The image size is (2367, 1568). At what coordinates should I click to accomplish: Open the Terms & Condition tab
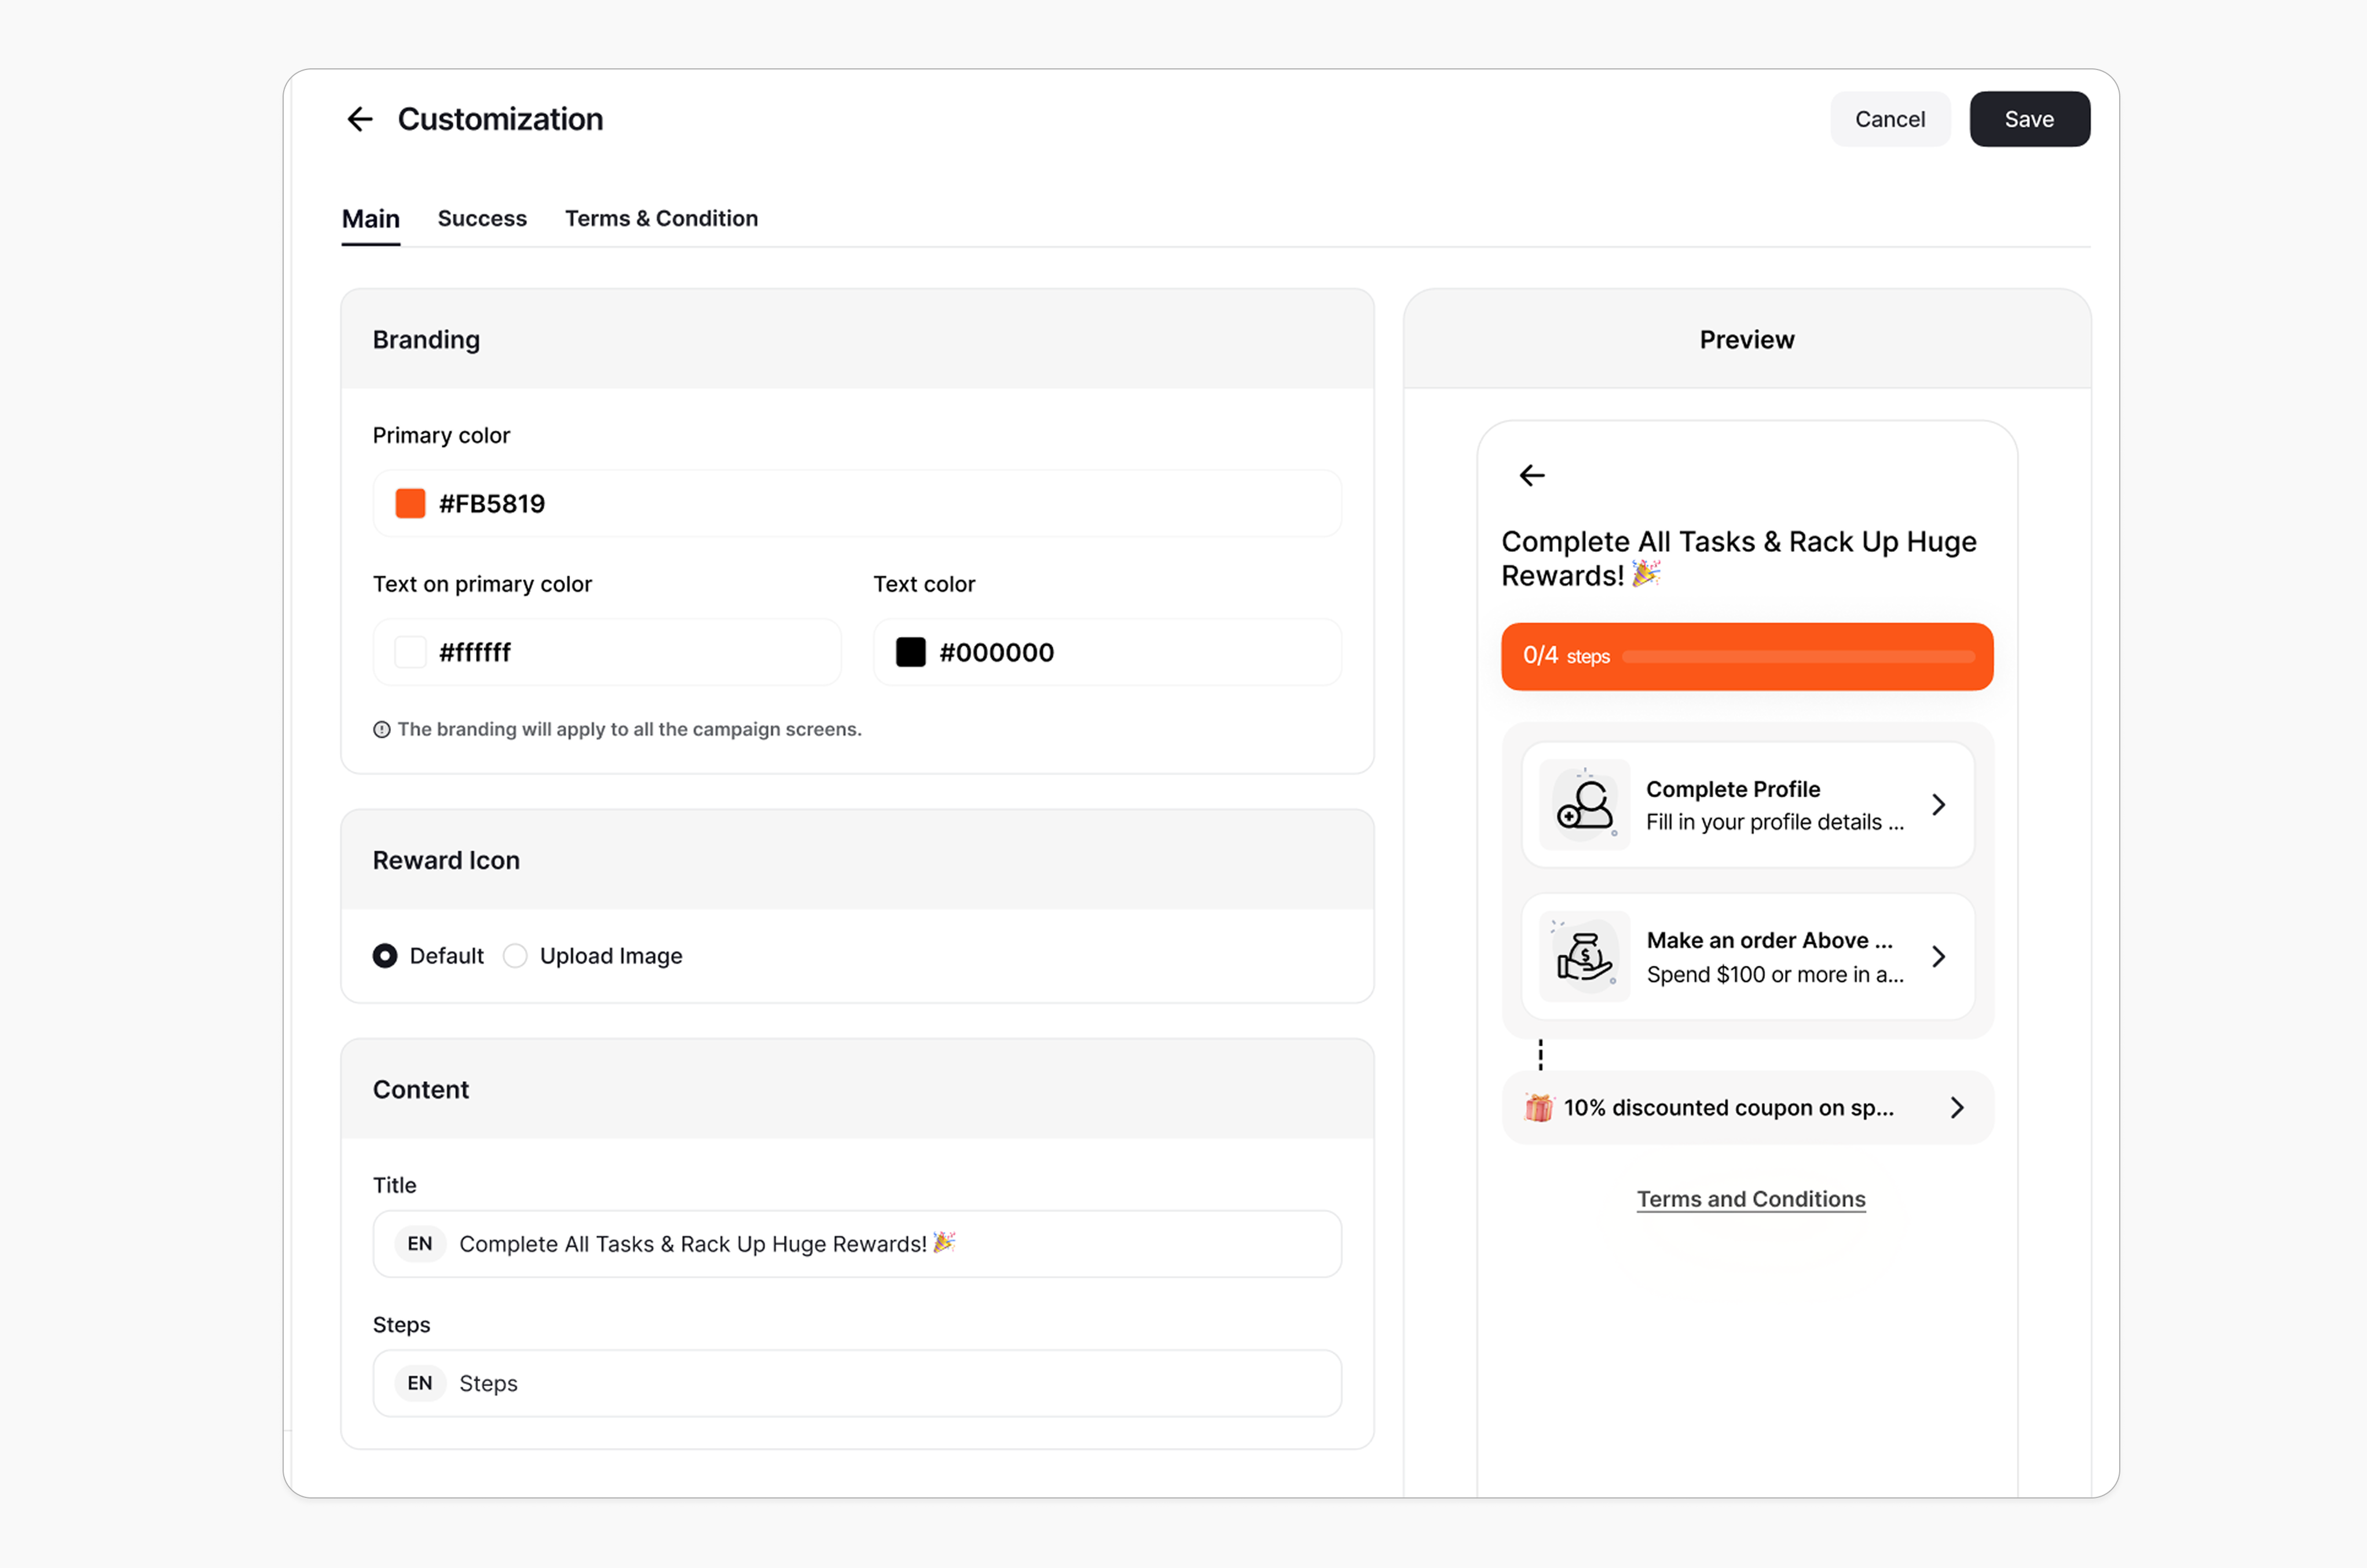tap(661, 218)
